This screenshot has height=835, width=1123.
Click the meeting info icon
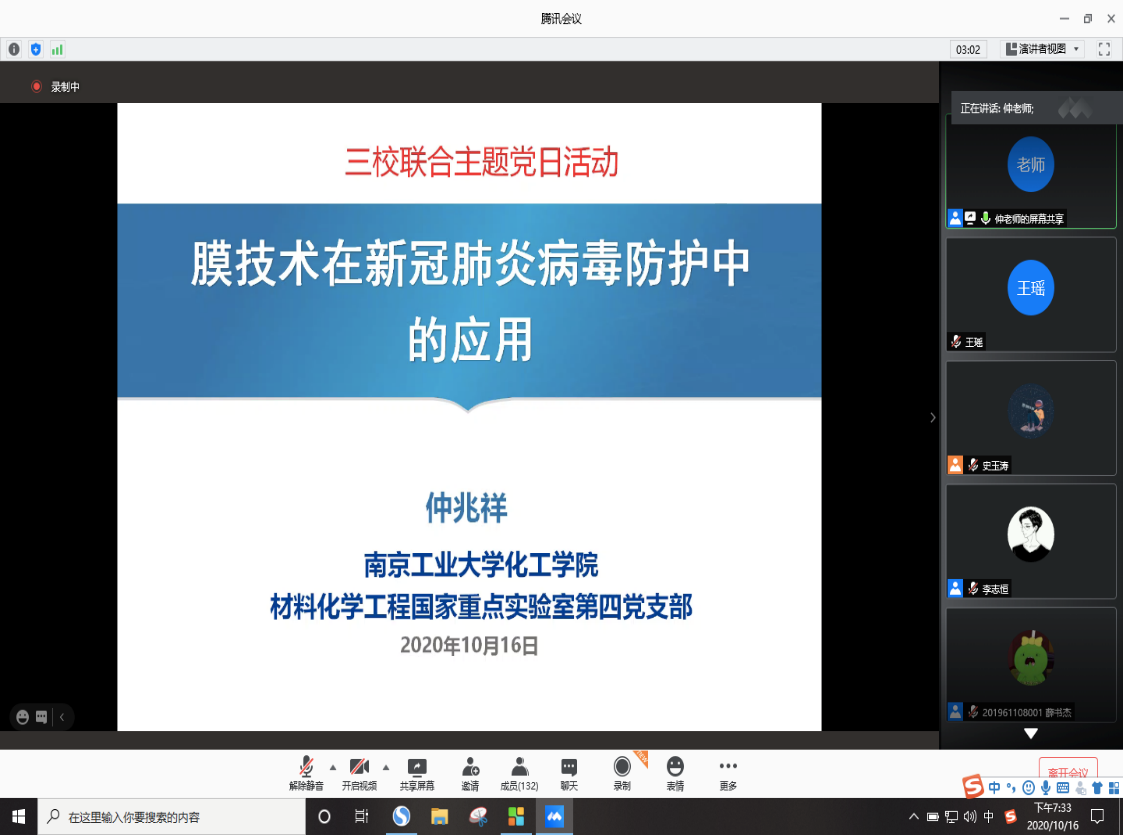[14, 49]
